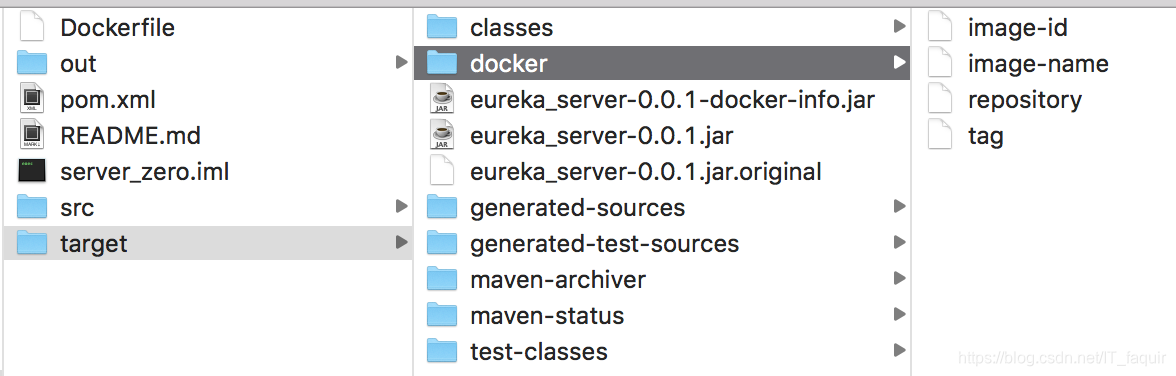1176x376 pixels.
Task: Expand the maven-status folder arrow
Action: coord(899,314)
